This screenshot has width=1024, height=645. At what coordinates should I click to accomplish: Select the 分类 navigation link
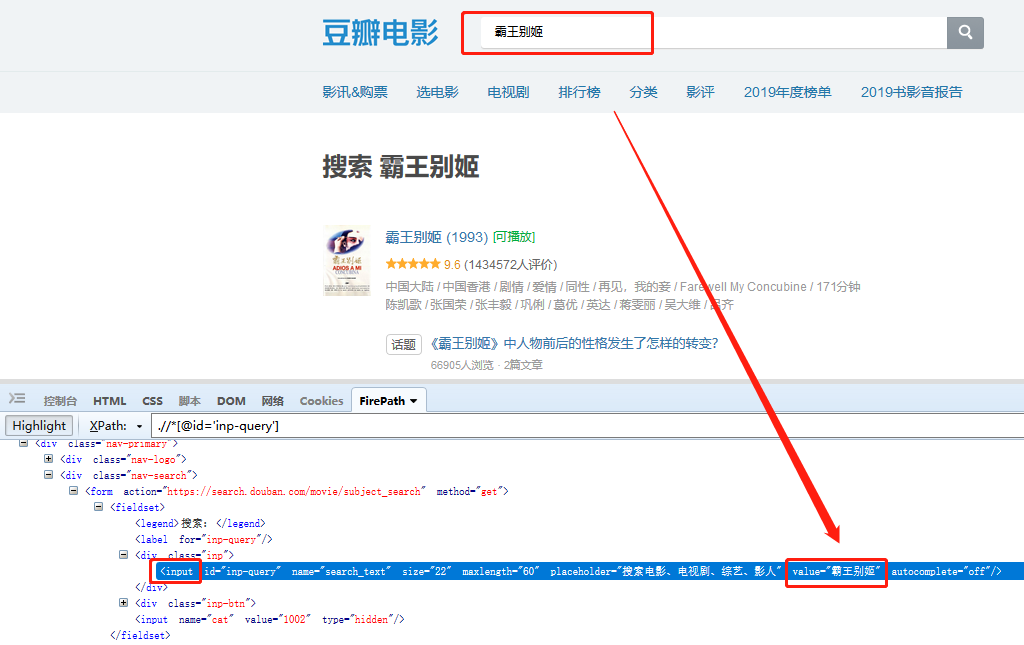pos(643,92)
